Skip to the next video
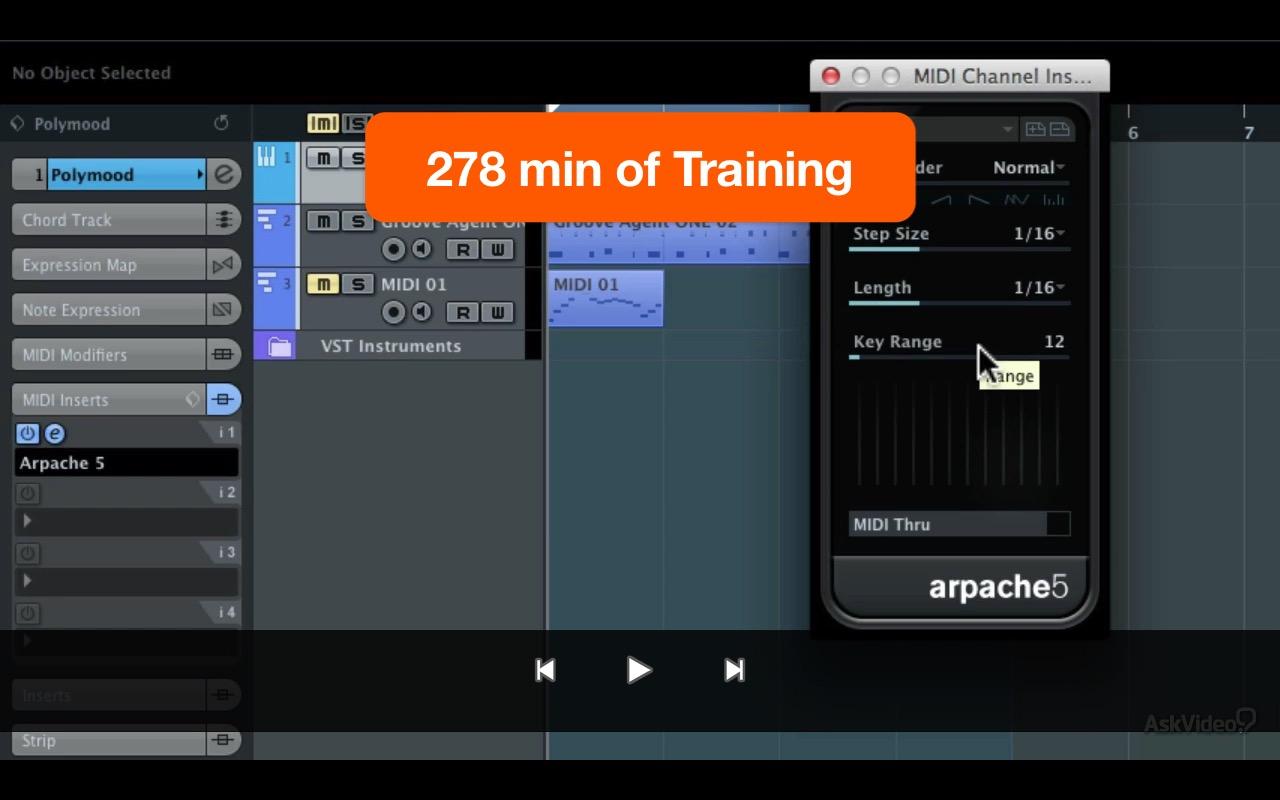This screenshot has height=800, width=1280. tap(734, 670)
